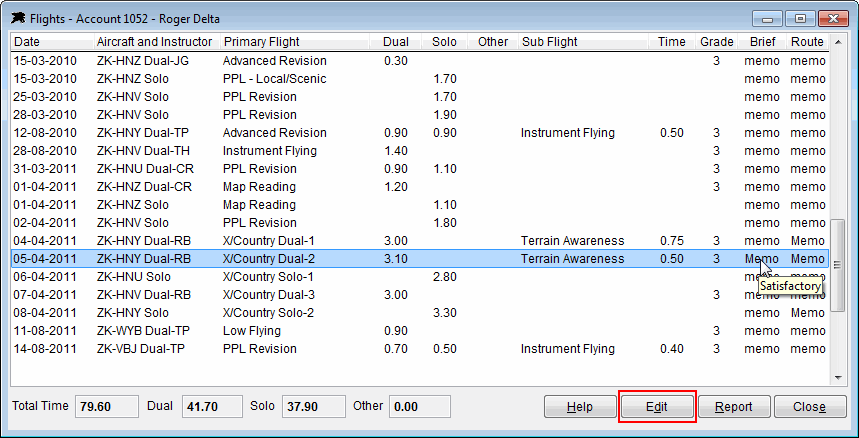
Task: Click the Brief memo of 11-08-2011 row
Action: (761, 331)
